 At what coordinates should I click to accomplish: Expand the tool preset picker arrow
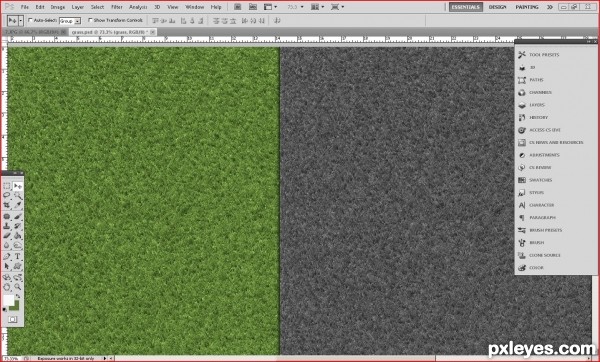pos(21,20)
